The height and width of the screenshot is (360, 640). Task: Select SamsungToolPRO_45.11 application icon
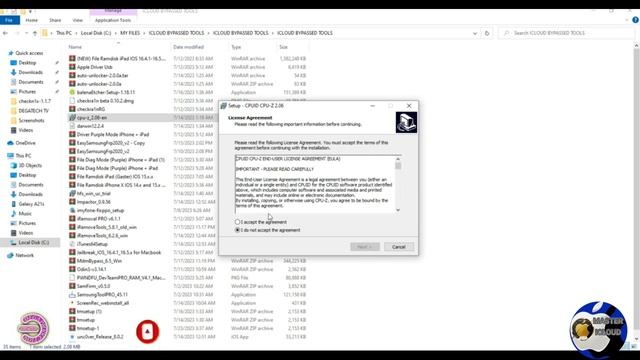click(72, 295)
